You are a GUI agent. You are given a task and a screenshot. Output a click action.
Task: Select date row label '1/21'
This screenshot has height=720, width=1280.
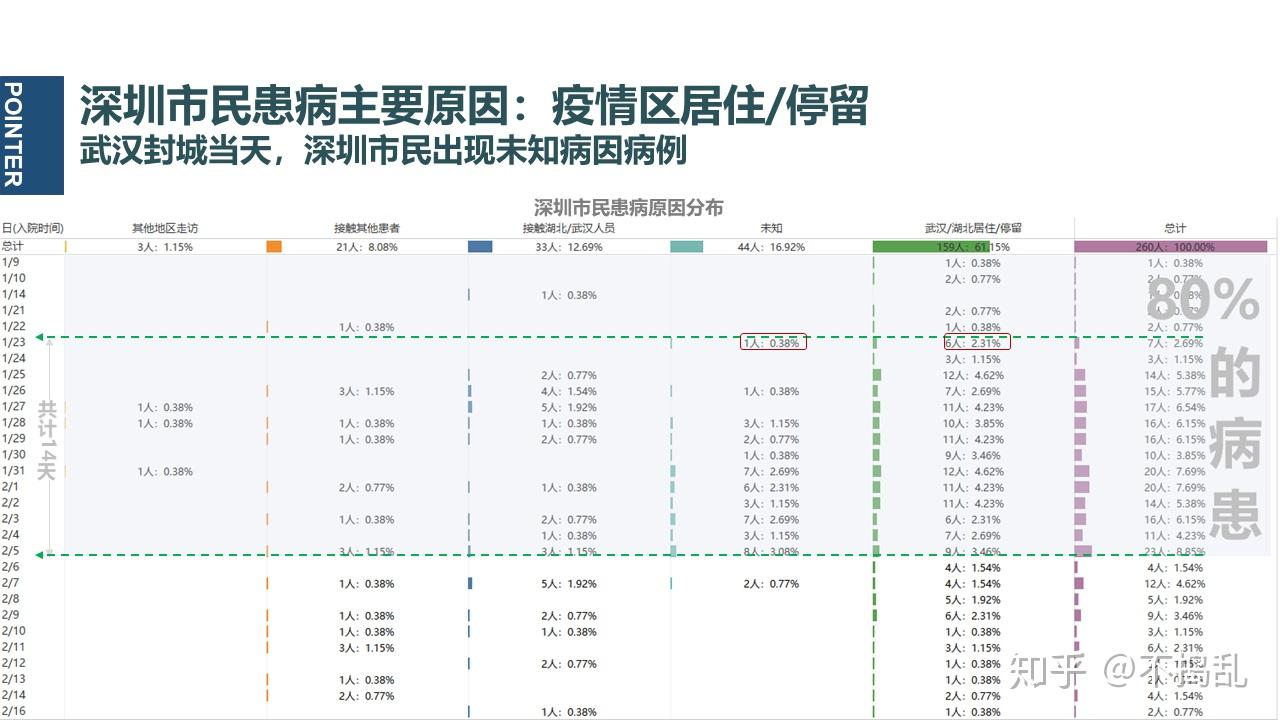[x=13, y=311]
